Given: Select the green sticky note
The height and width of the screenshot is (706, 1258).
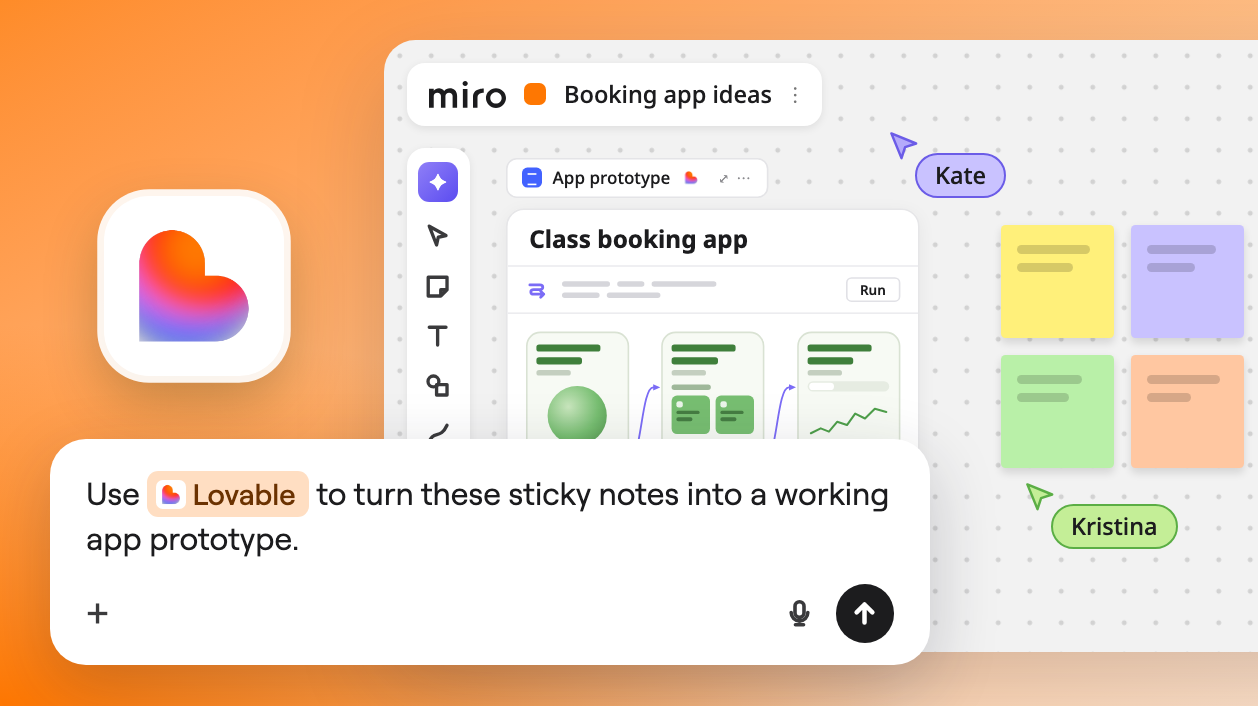Looking at the screenshot, I should point(1057,411).
